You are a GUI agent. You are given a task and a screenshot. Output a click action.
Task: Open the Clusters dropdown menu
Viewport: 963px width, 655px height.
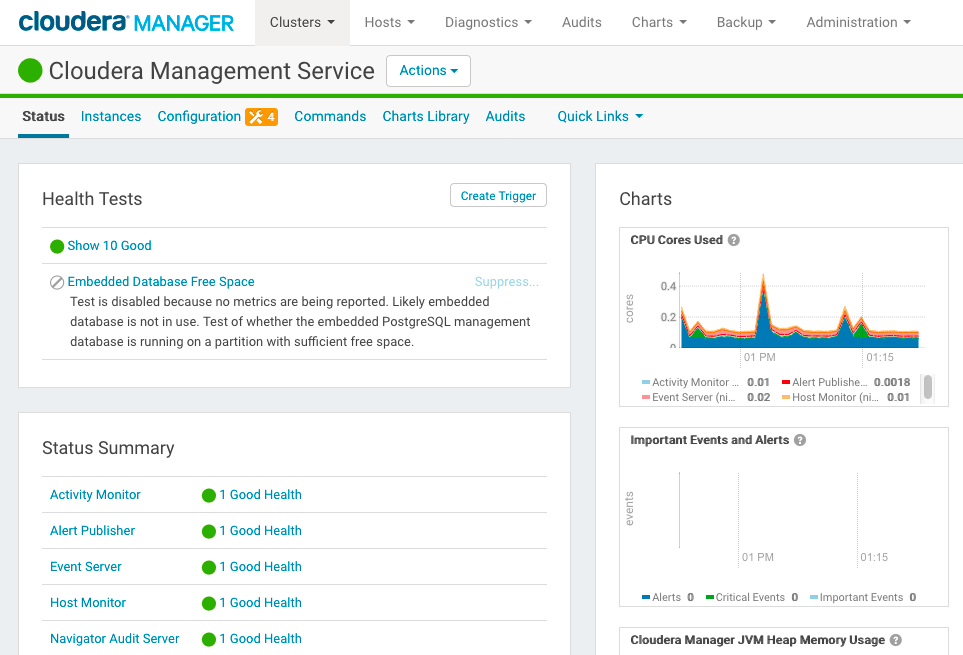pyautogui.click(x=302, y=22)
